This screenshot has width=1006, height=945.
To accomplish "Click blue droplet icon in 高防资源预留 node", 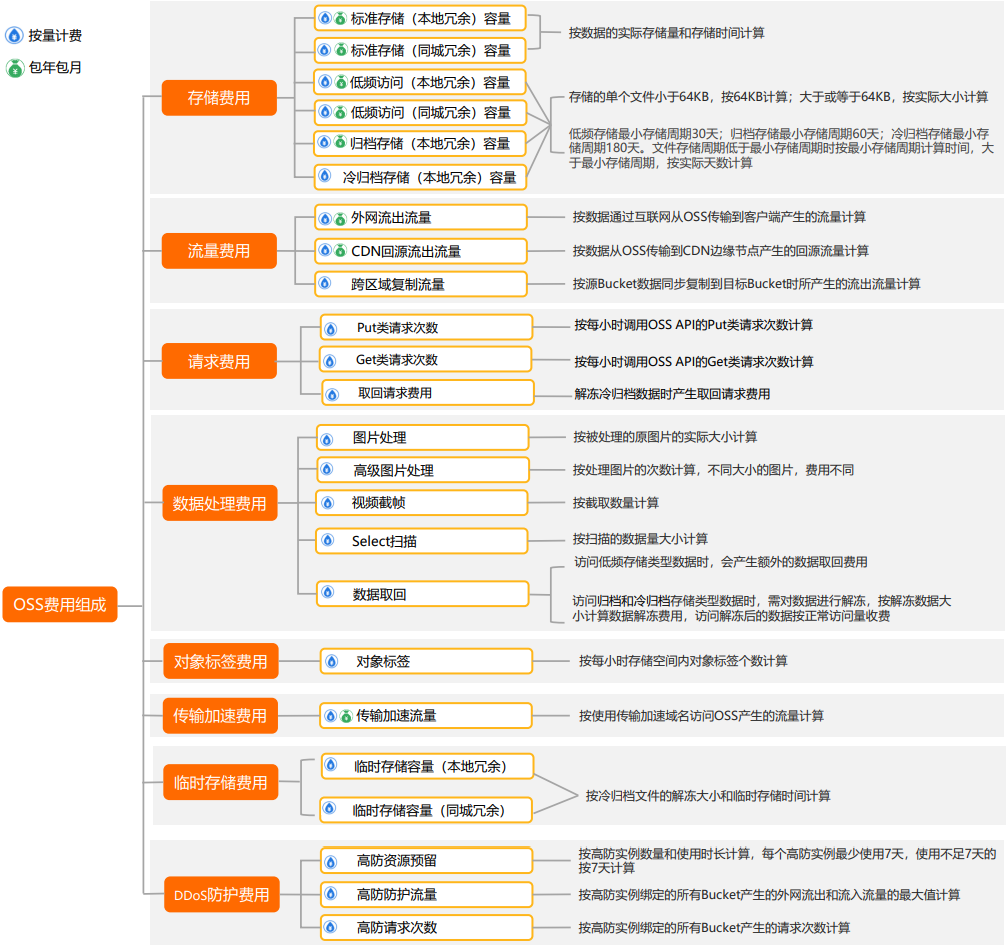I will click(331, 862).
